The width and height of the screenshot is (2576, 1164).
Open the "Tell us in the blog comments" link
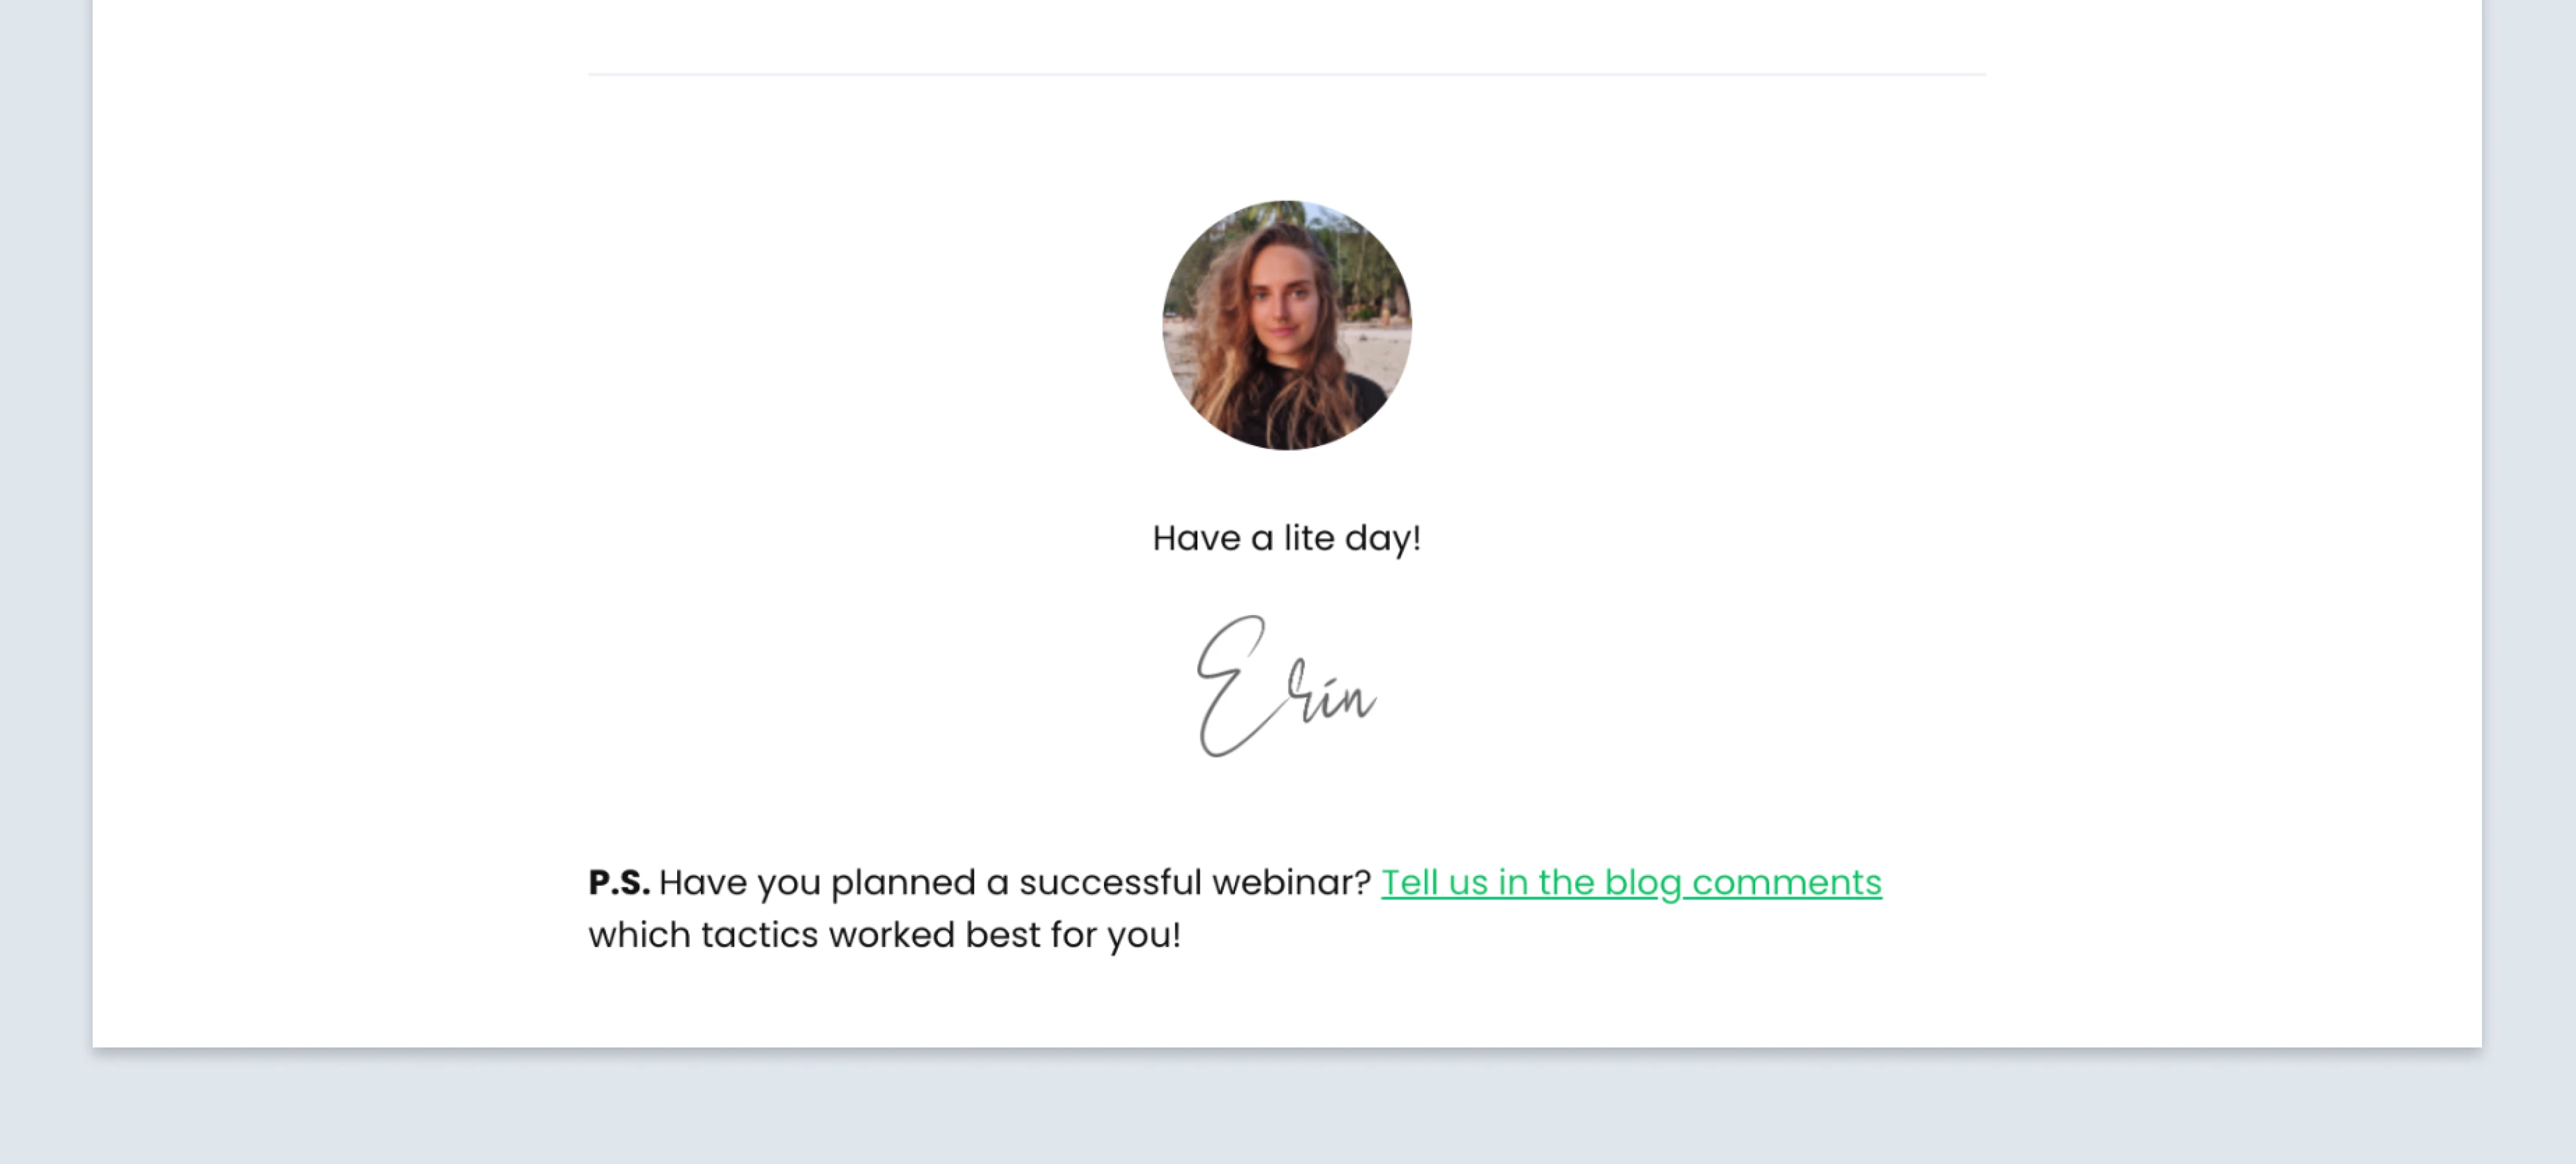[1630, 883]
